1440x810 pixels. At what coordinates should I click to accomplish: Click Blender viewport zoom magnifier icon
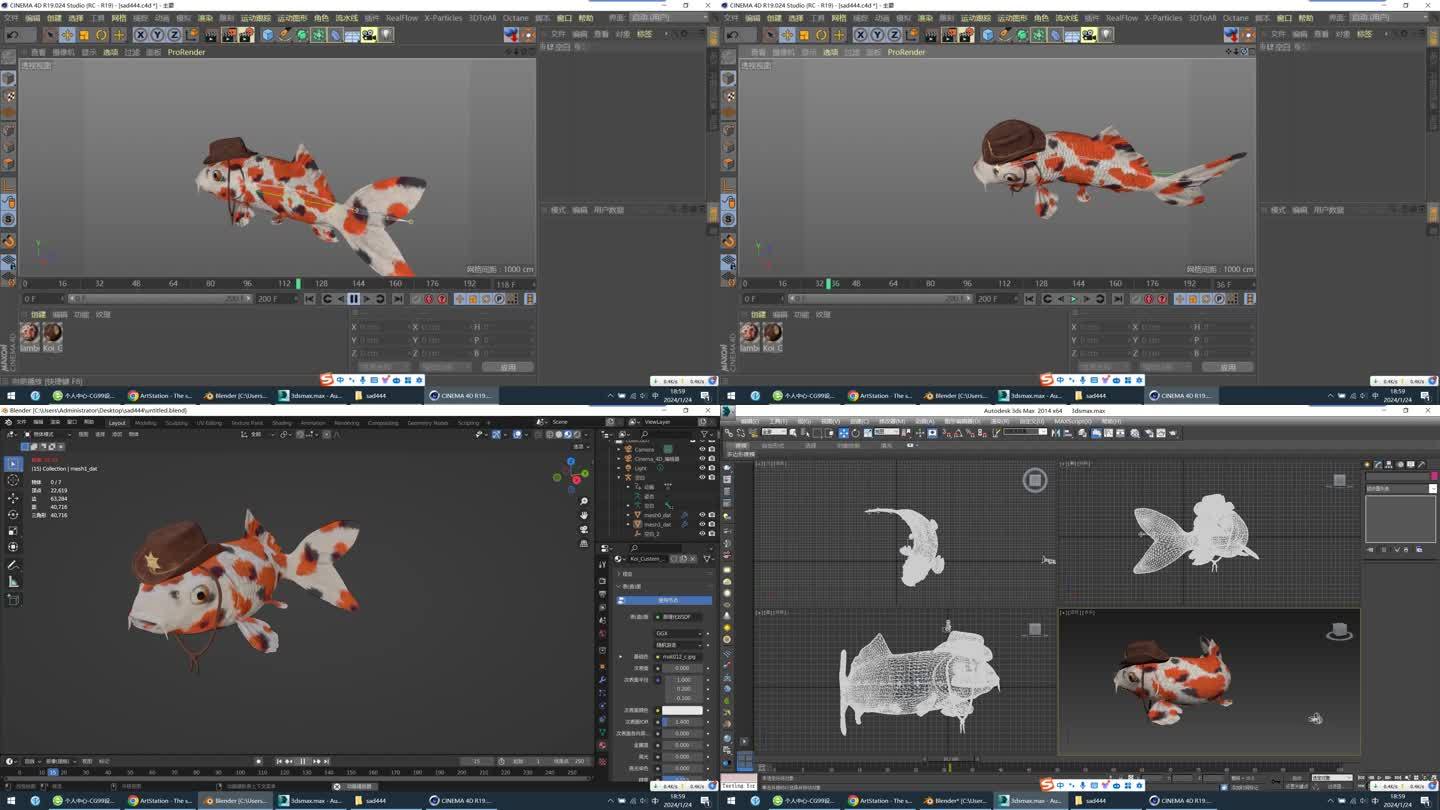pos(584,501)
